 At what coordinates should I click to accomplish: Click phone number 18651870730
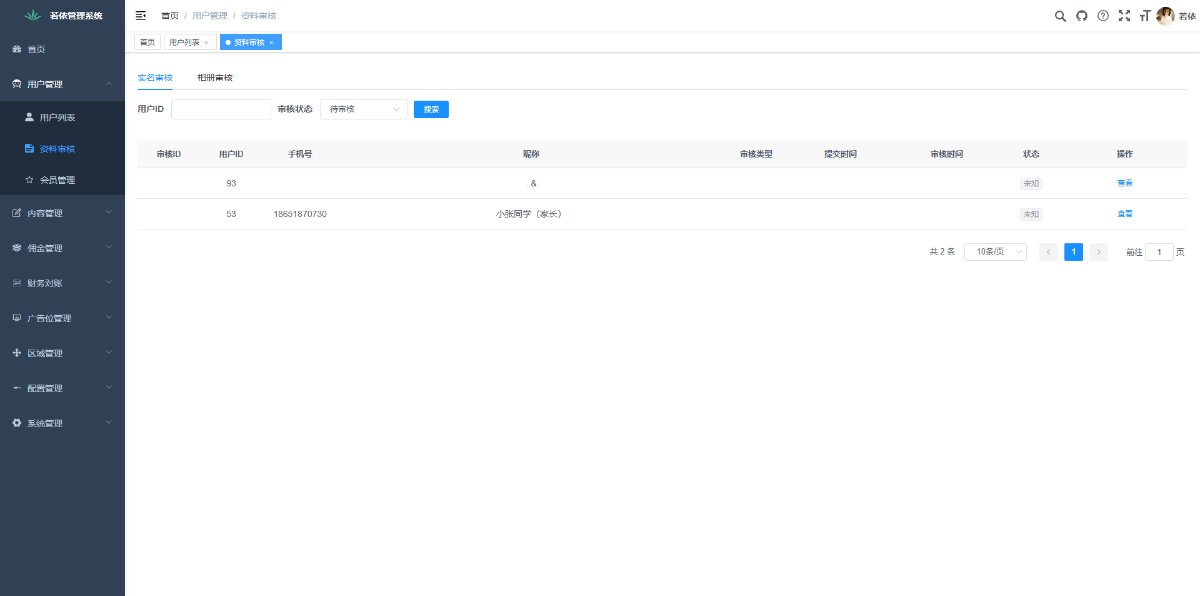click(300, 214)
